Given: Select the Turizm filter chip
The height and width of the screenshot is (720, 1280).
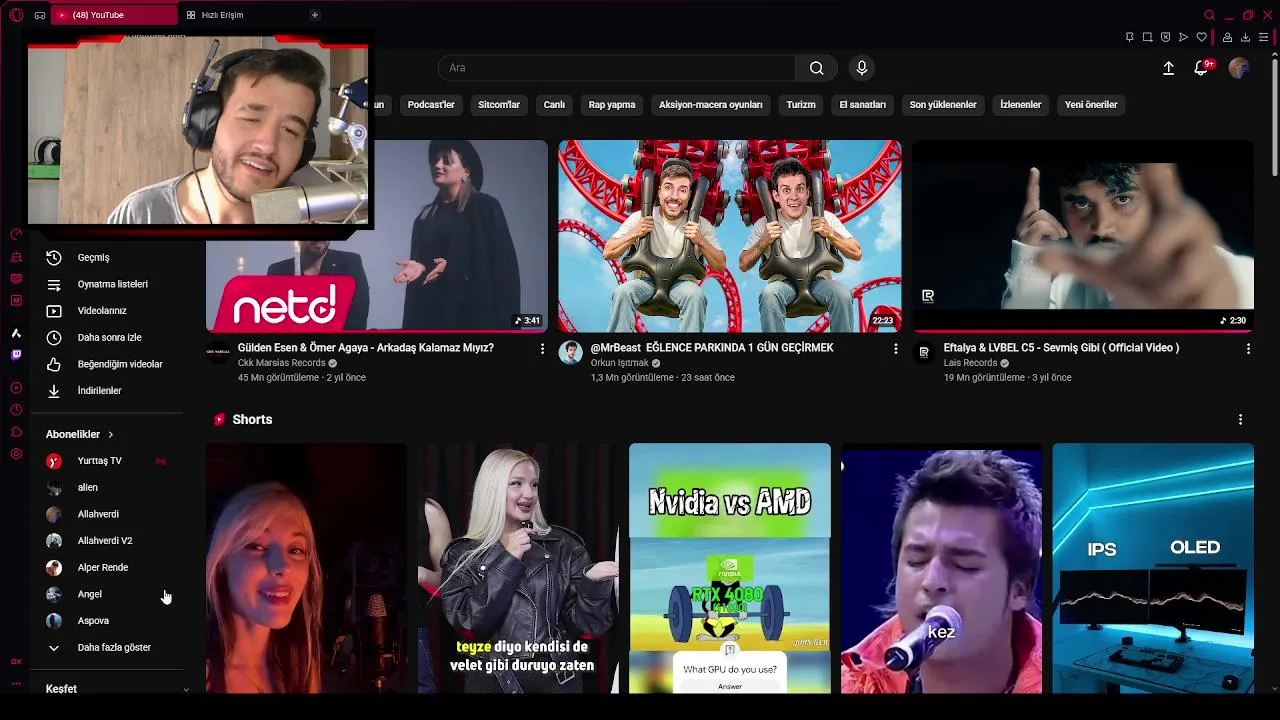Looking at the screenshot, I should [801, 104].
